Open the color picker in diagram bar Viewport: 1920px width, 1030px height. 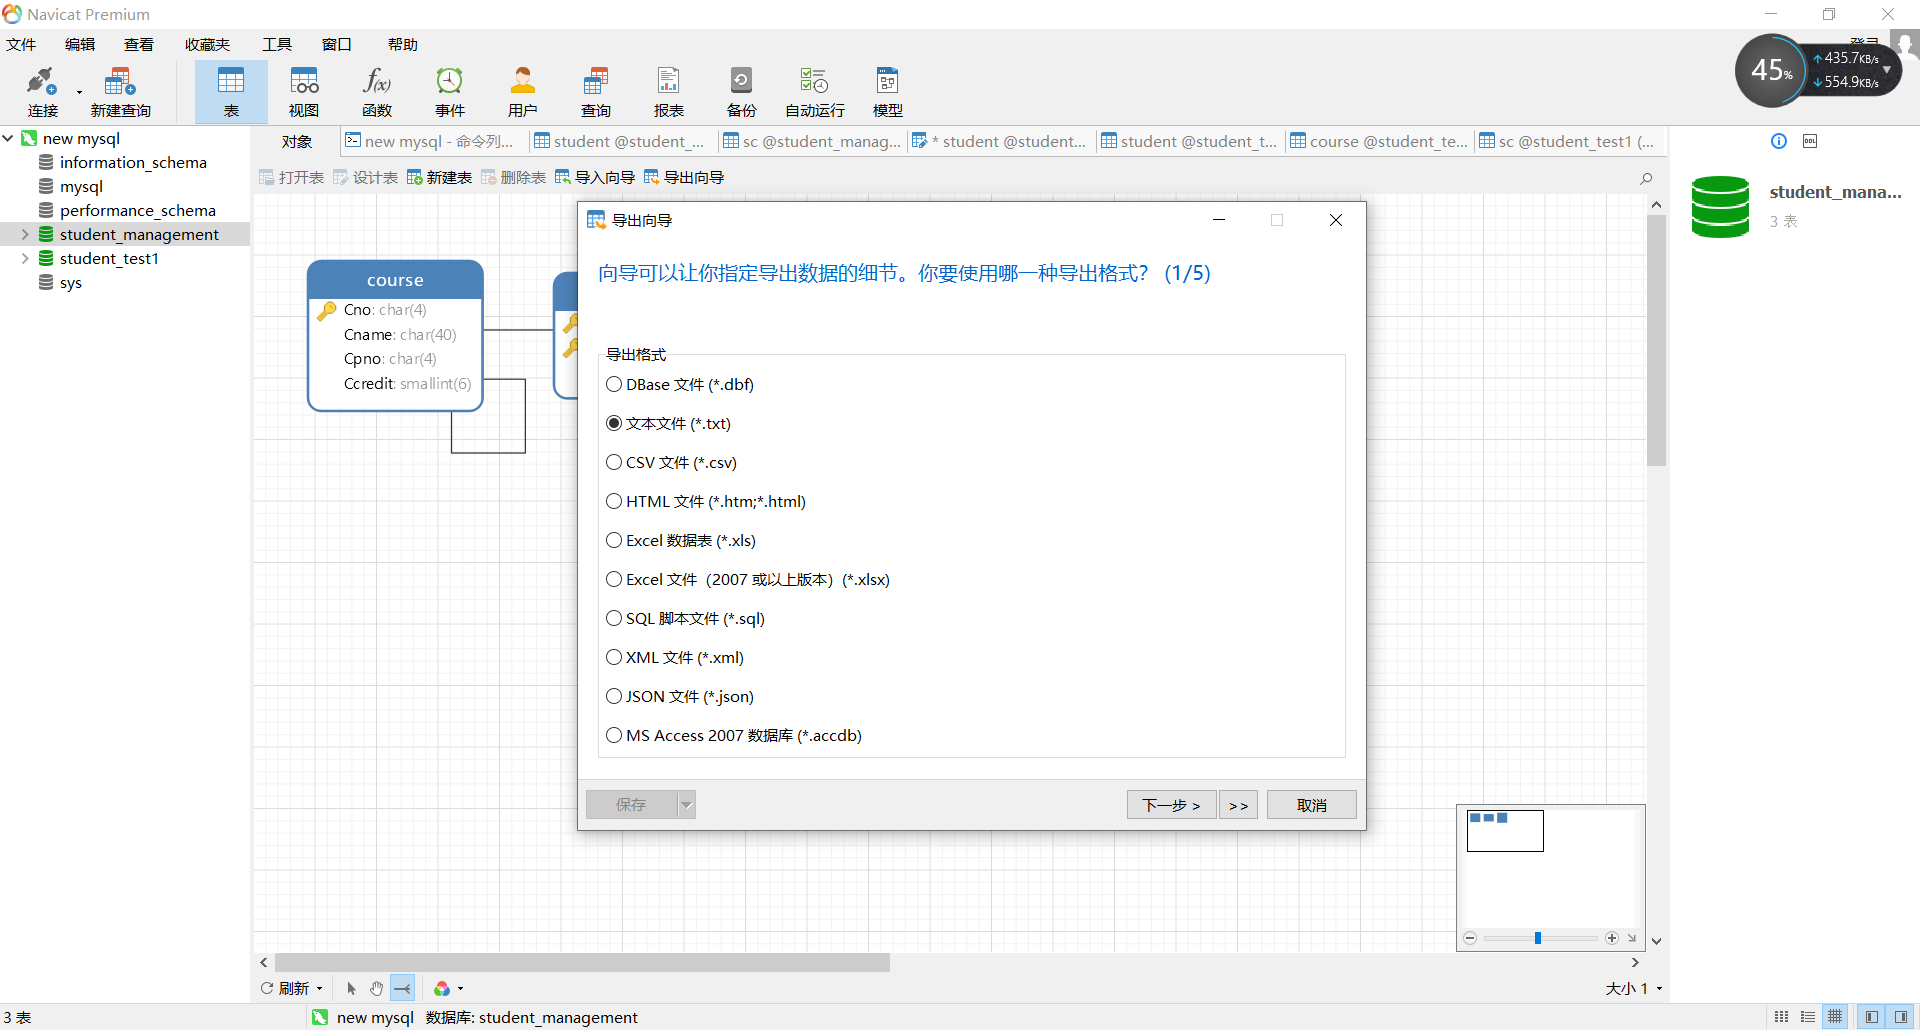tap(442, 988)
